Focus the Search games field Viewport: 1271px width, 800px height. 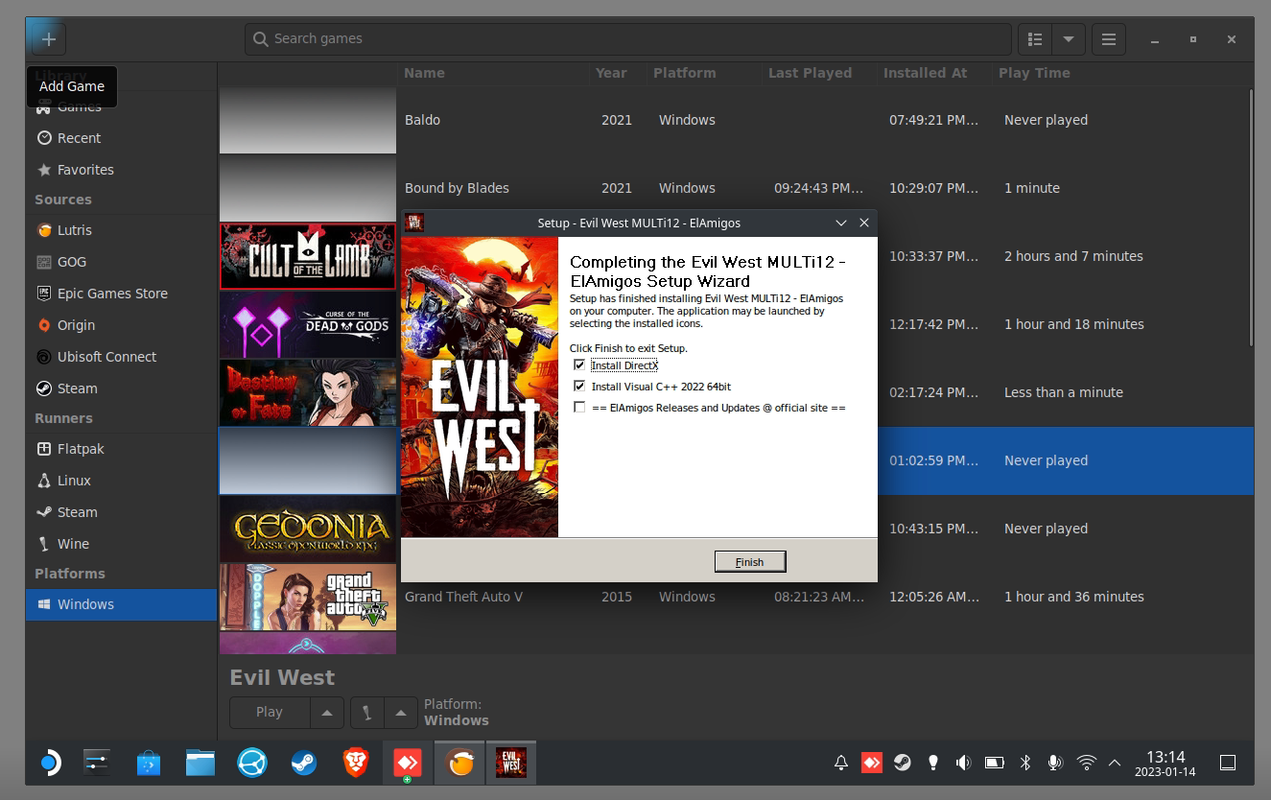[x=628, y=39]
